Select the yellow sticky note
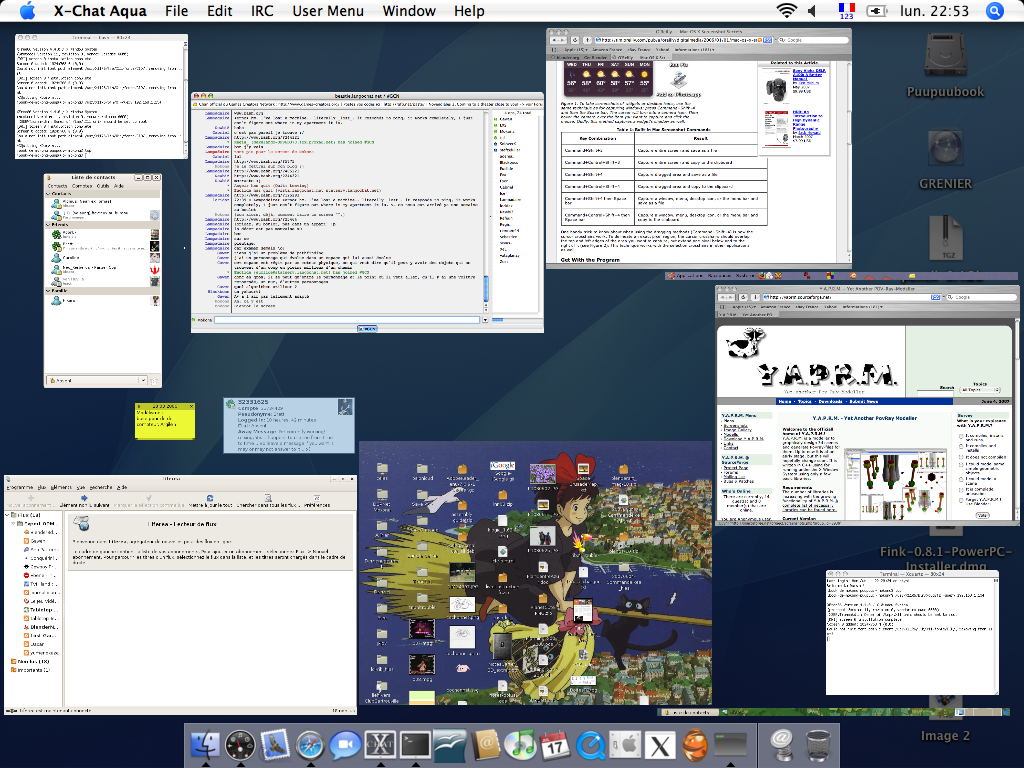Viewport: 1024px width, 768px height. pyautogui.click(x=165, y=421)
